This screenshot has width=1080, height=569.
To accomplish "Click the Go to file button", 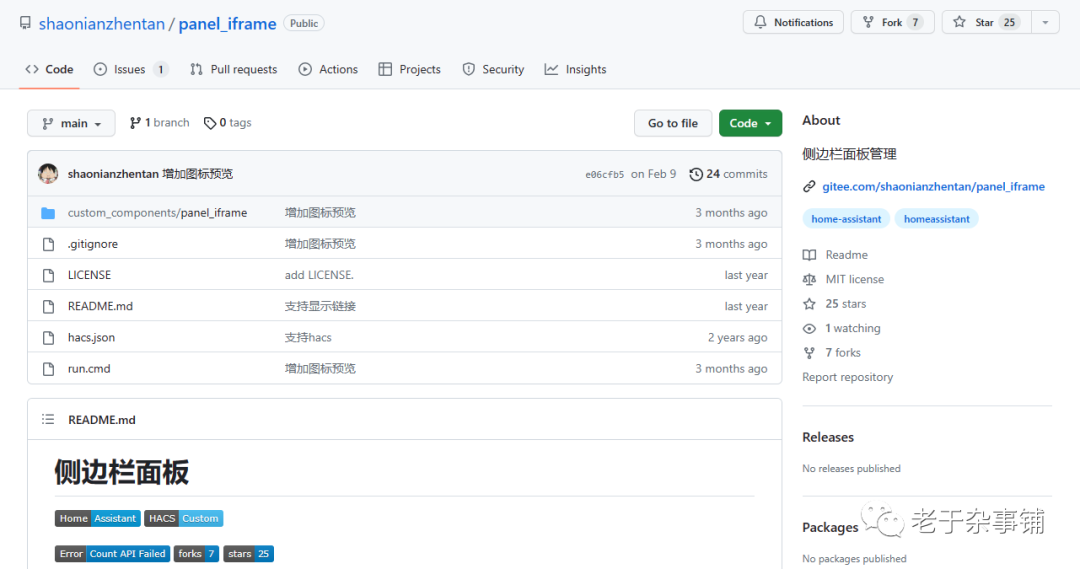I will (673, 123).
